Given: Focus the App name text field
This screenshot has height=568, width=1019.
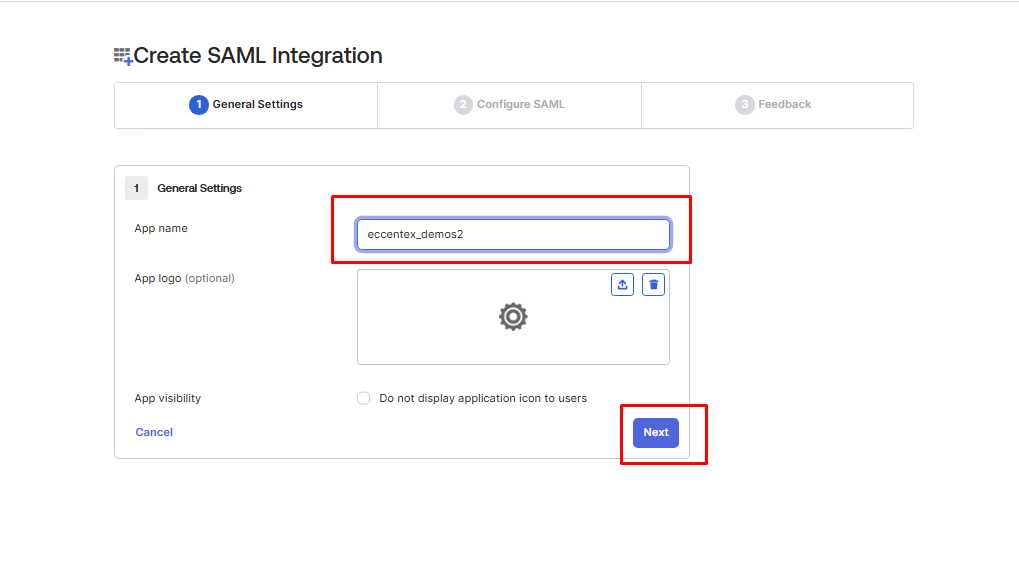Looking at the screenshot, I should [x=513, y=234].
